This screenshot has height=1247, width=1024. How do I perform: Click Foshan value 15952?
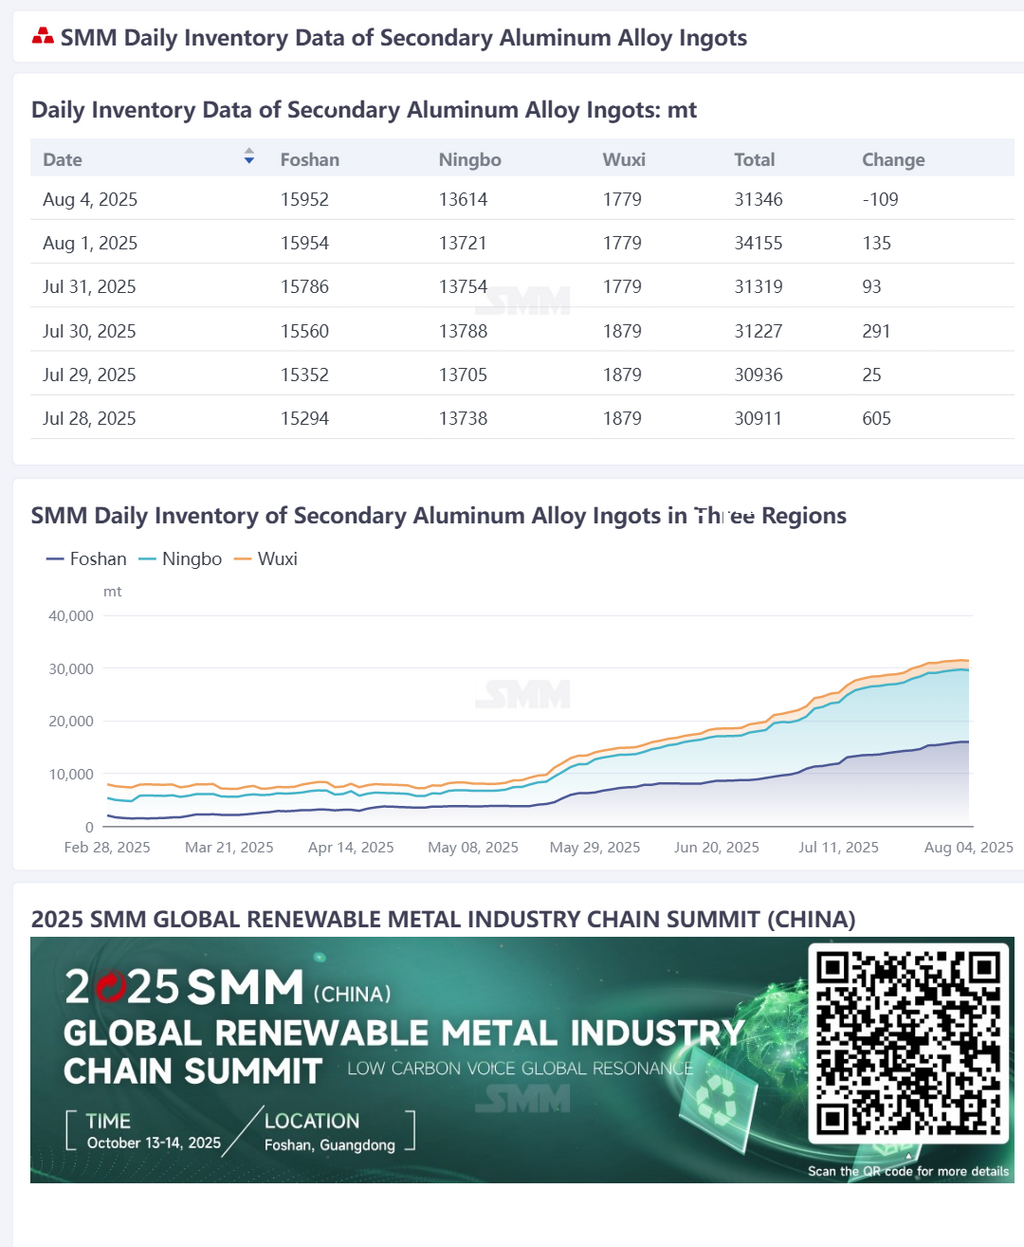[x=305, y=199]
